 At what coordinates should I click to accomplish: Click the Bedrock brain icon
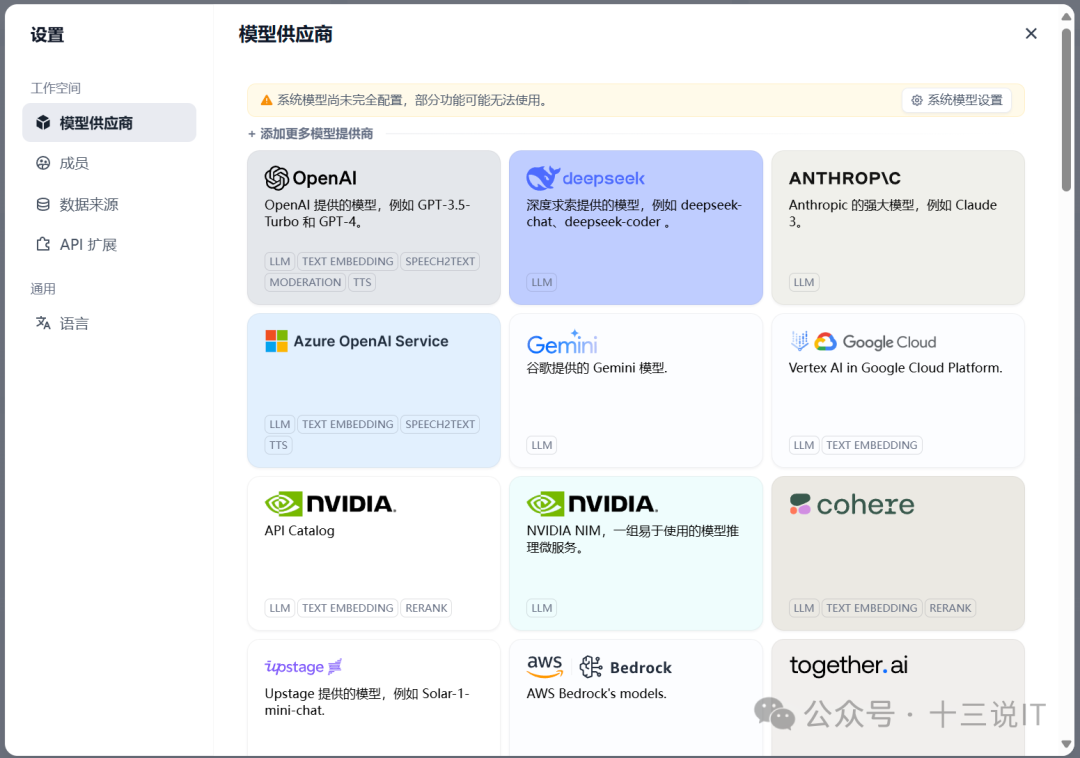(x=591, y=666)
